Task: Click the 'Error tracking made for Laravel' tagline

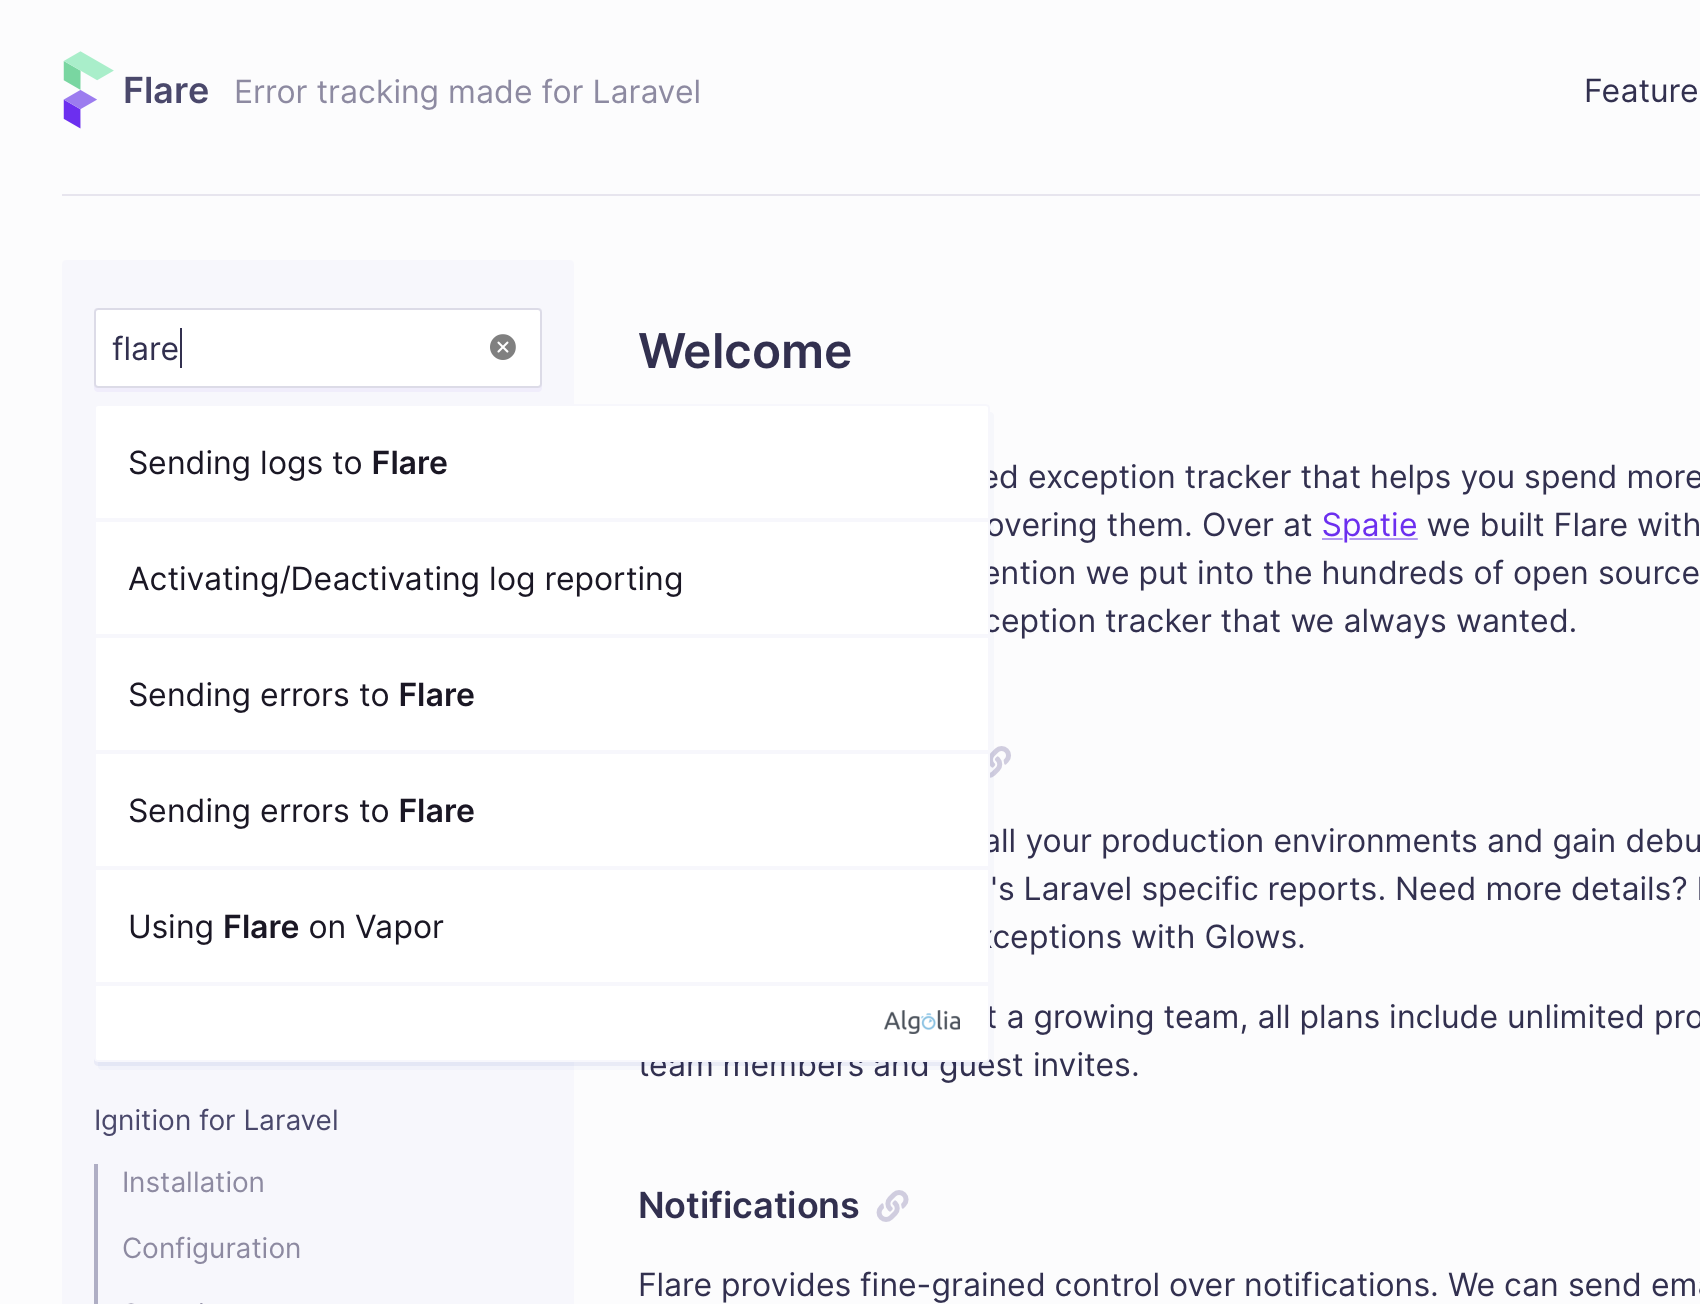Action: (x=467, y=92)
